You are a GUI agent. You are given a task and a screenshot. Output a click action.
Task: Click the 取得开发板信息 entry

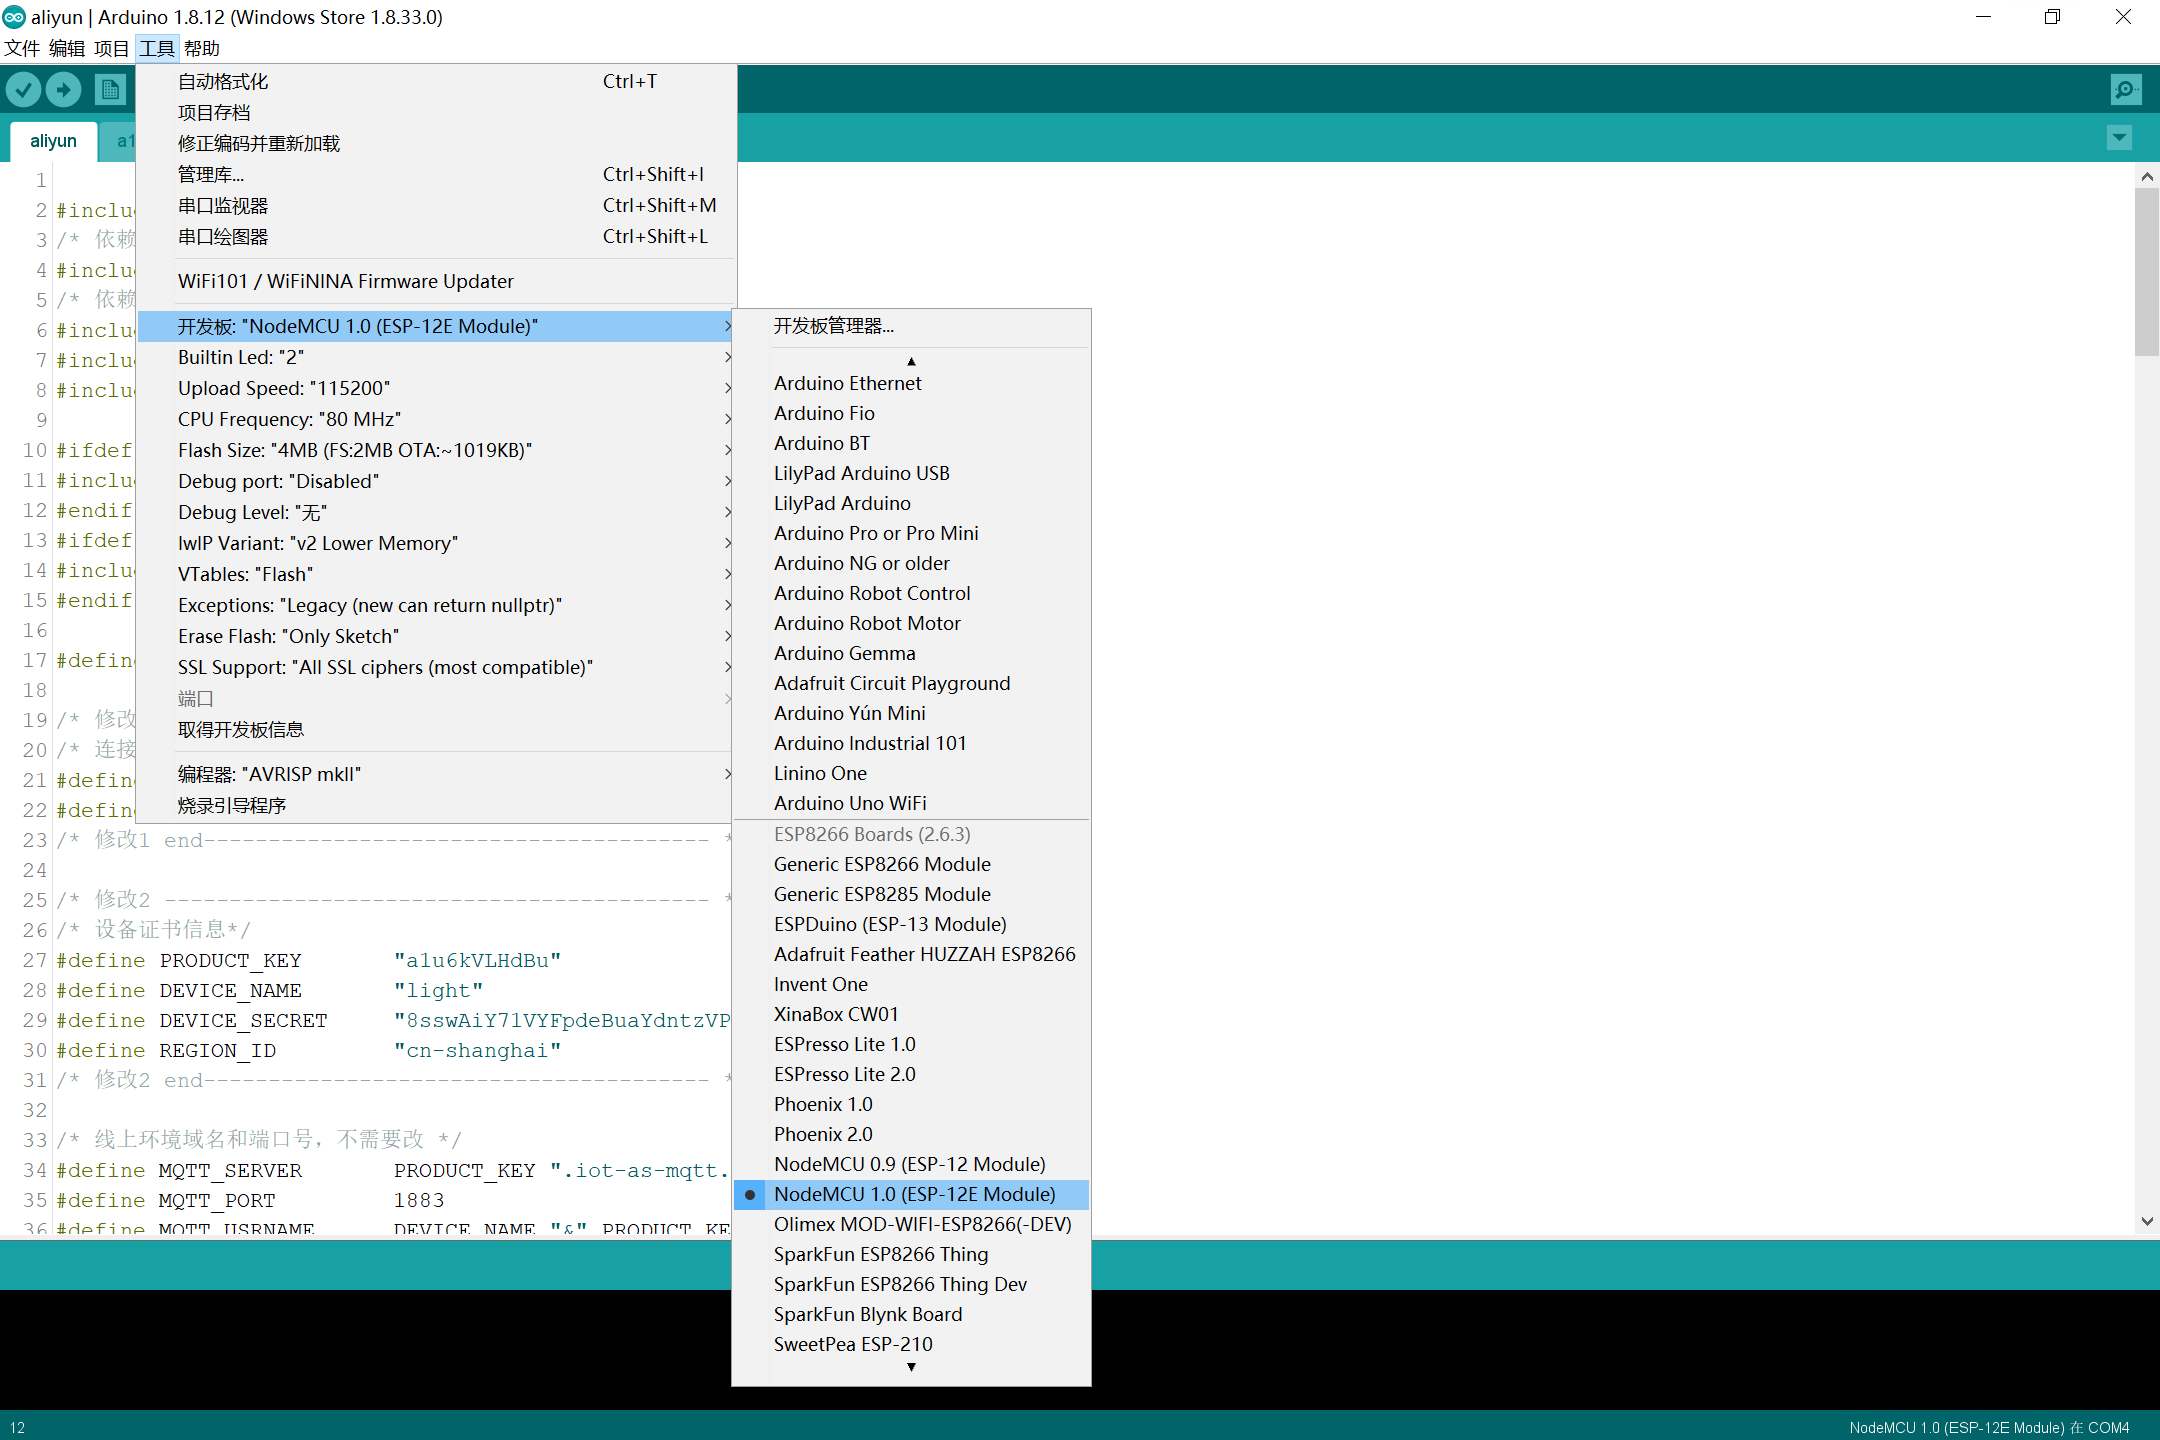pos(241,729)
